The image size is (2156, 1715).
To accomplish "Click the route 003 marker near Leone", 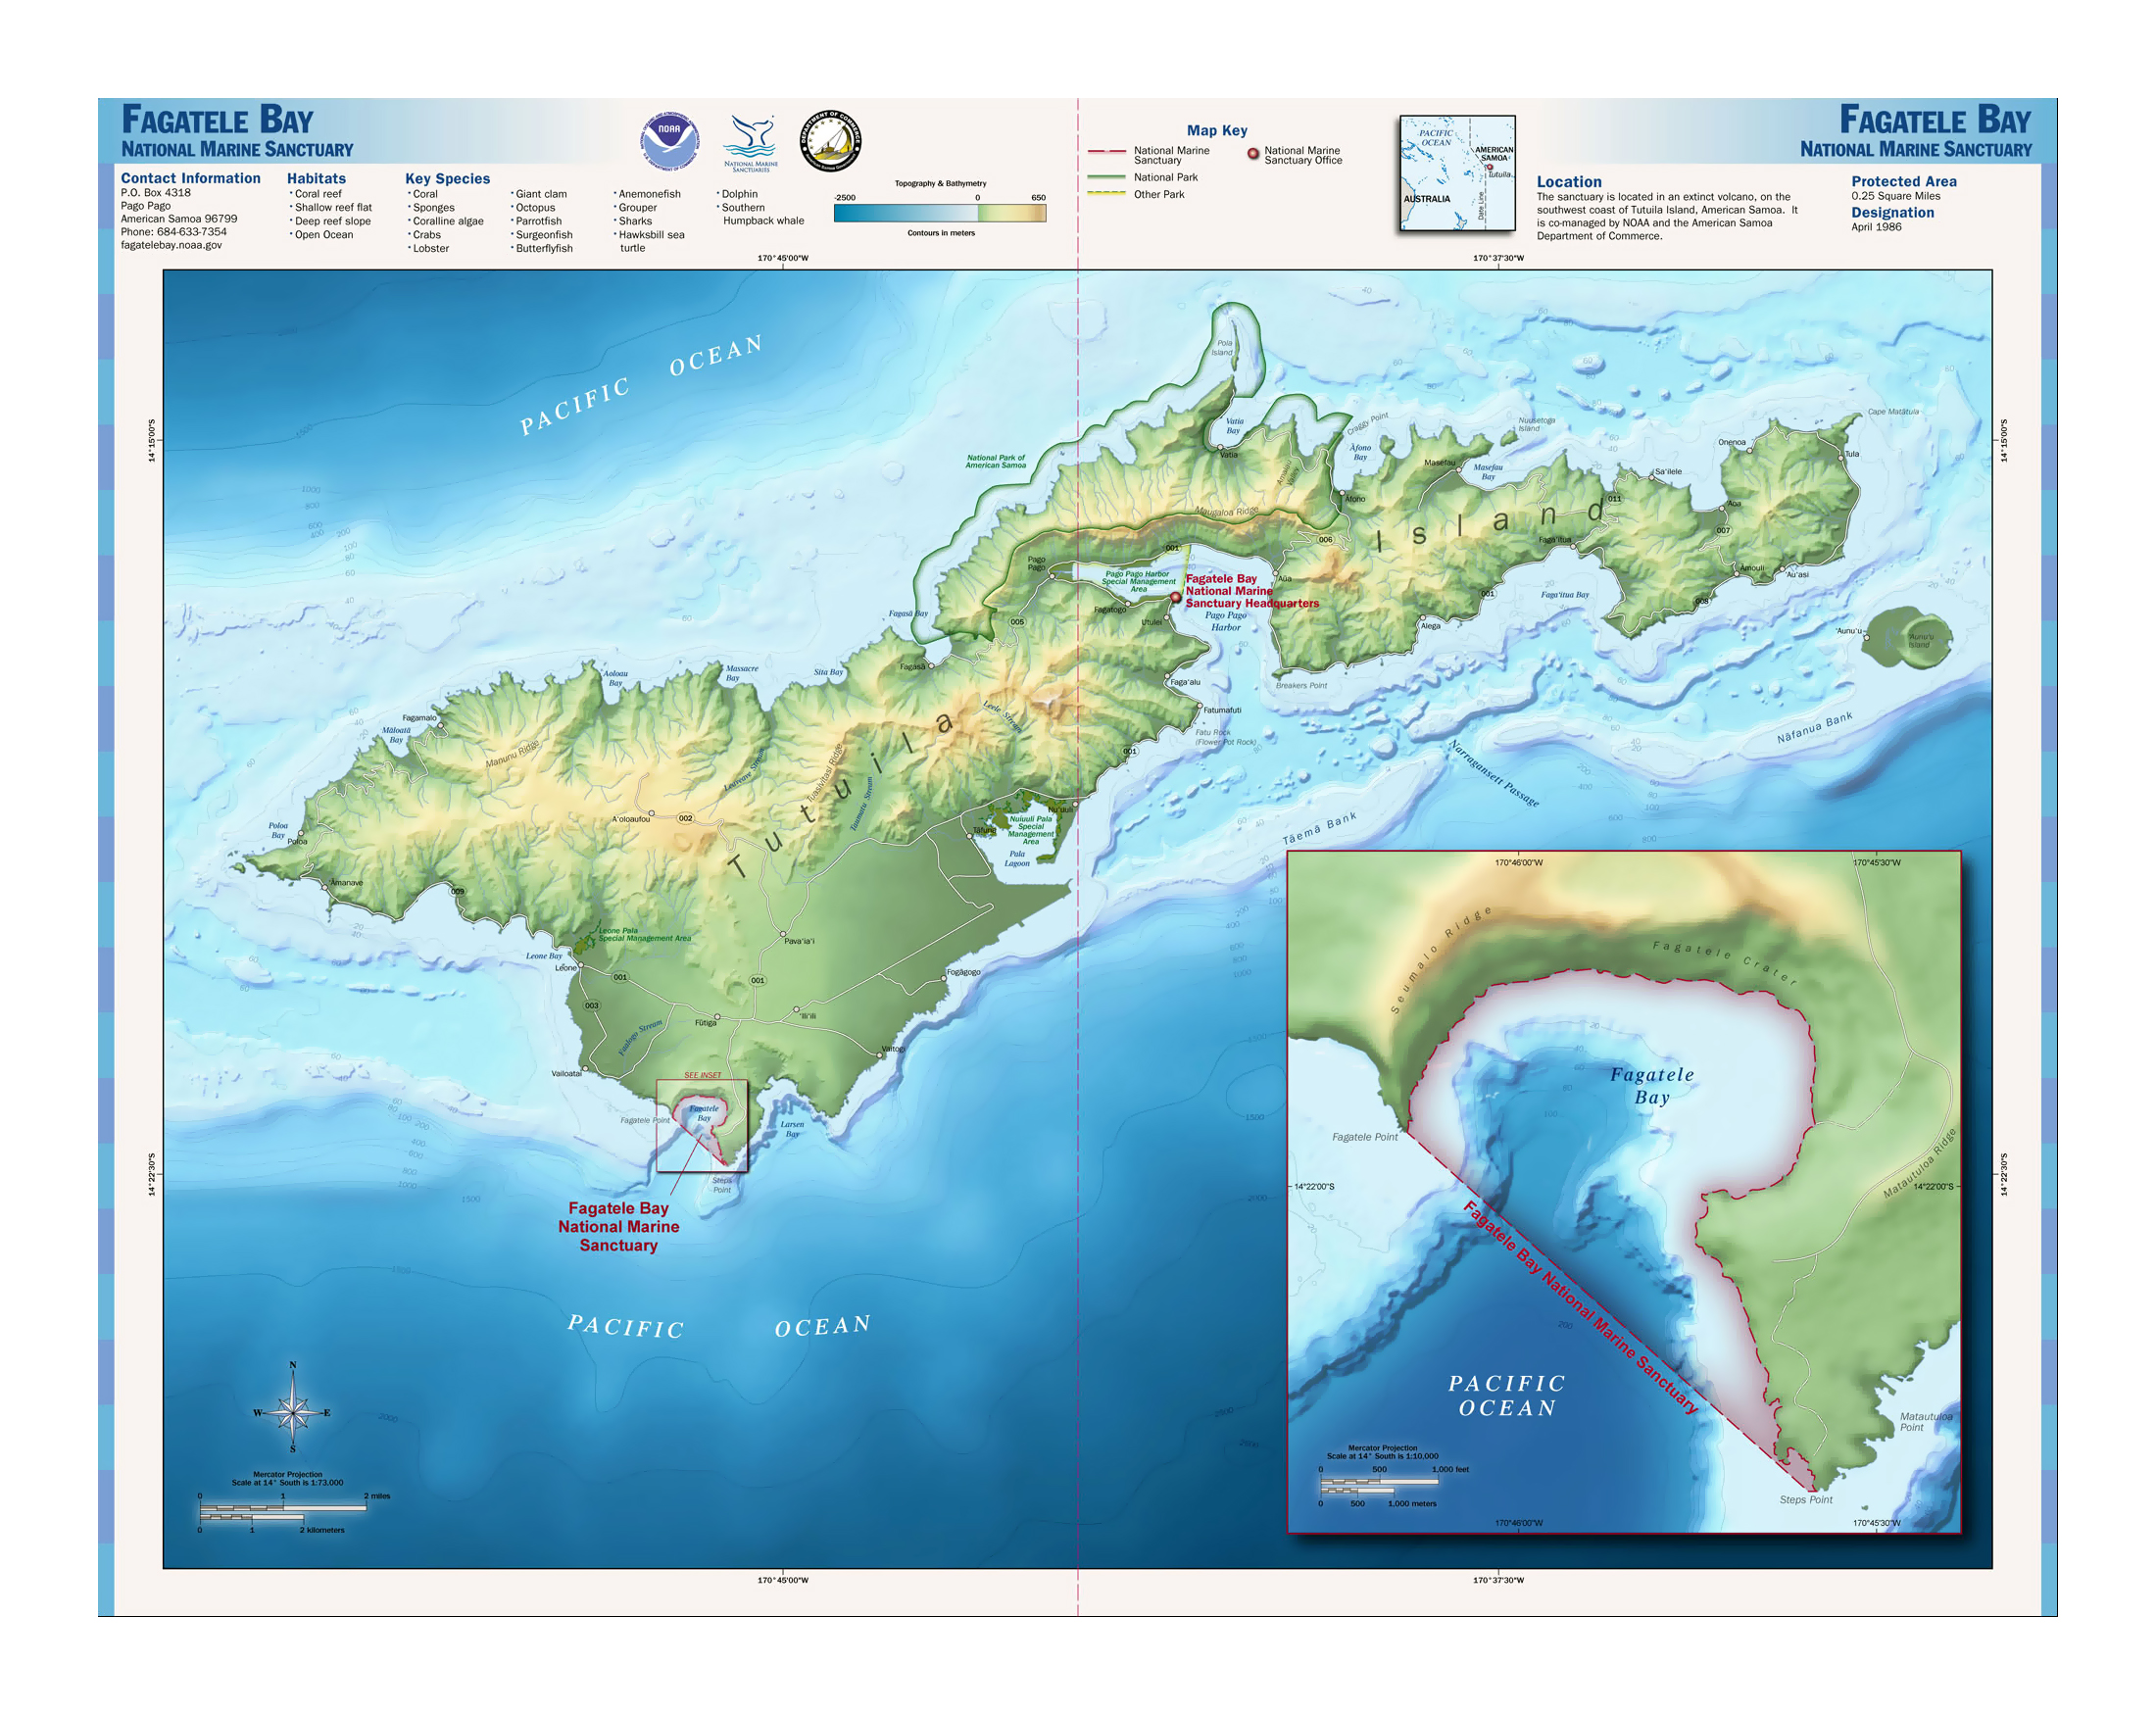I will (x=592, y=1005).
